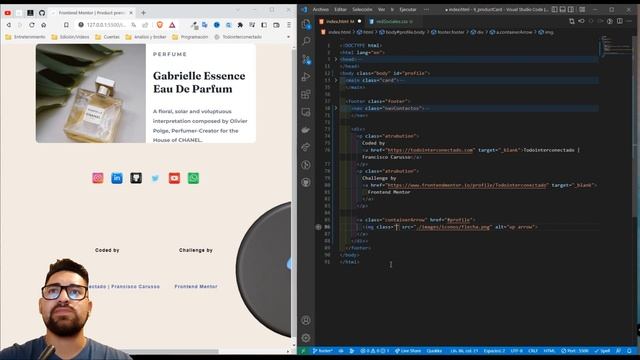
Task: Click VS Code minimap at editor right
Action: [x=616, y=47]
